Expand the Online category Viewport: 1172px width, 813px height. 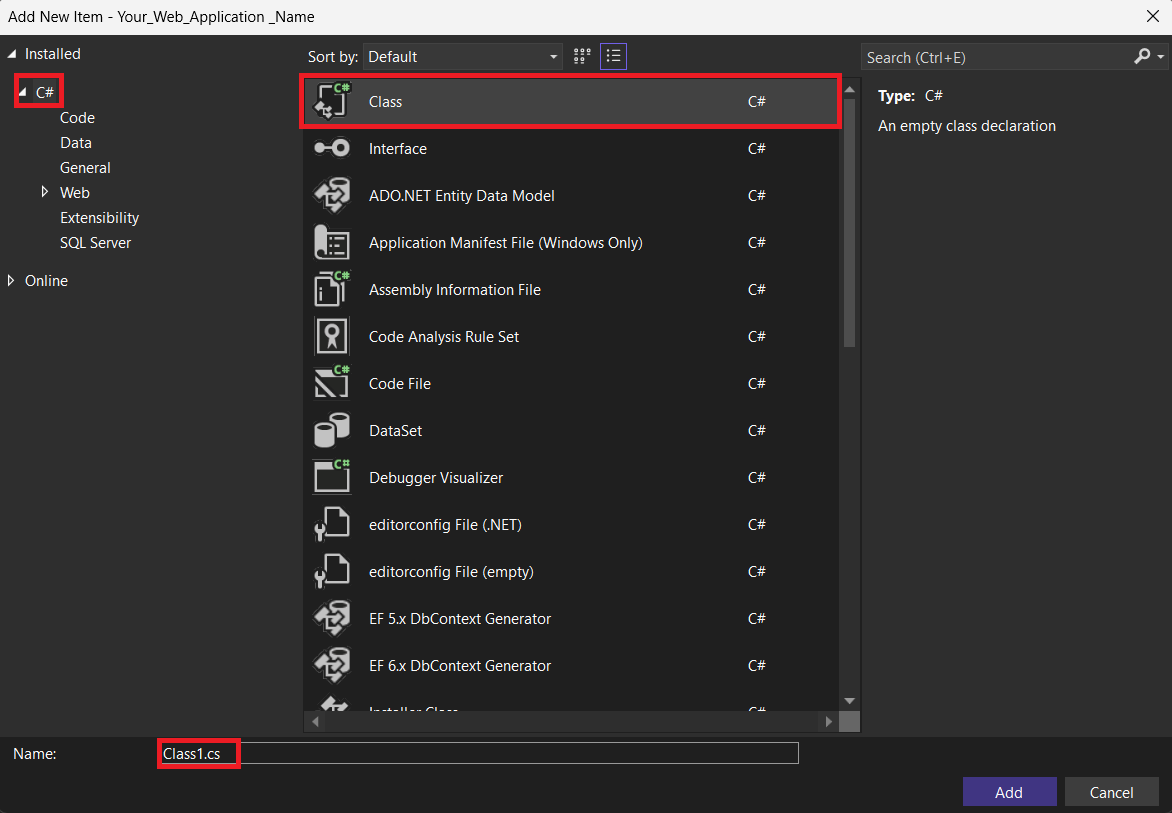pos(12,281)
